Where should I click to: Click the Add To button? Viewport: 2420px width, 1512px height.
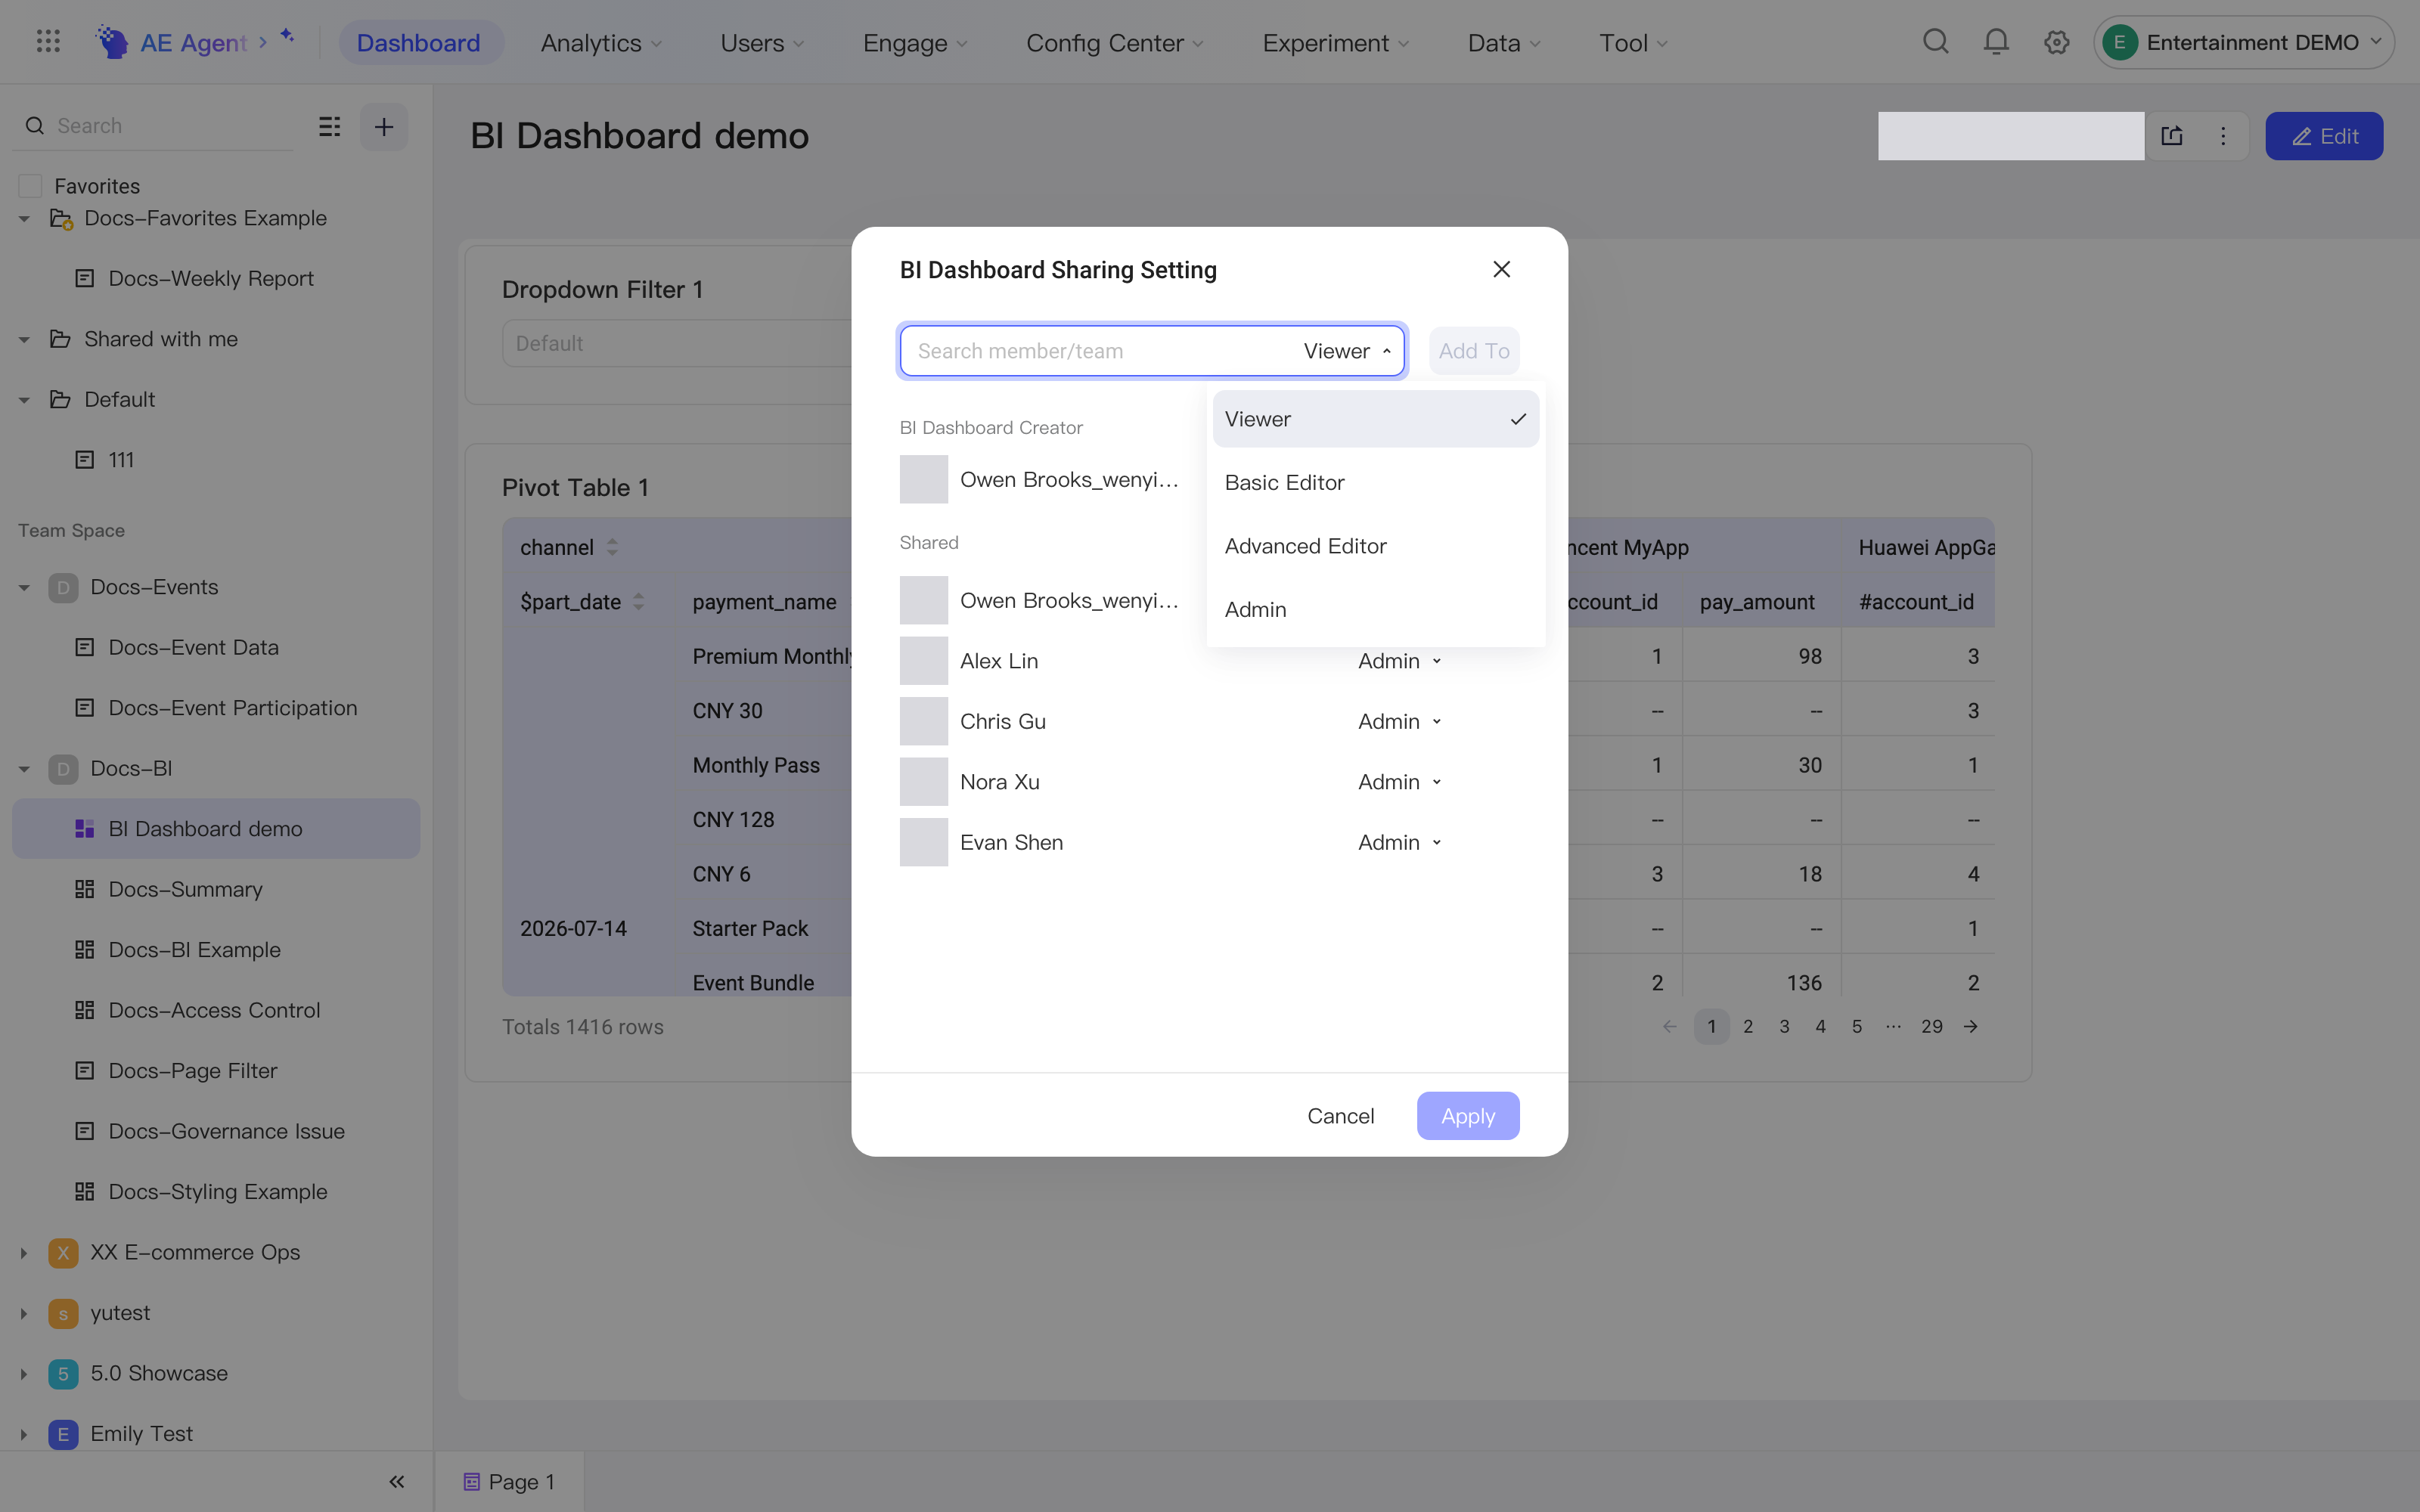(1474, 351)
